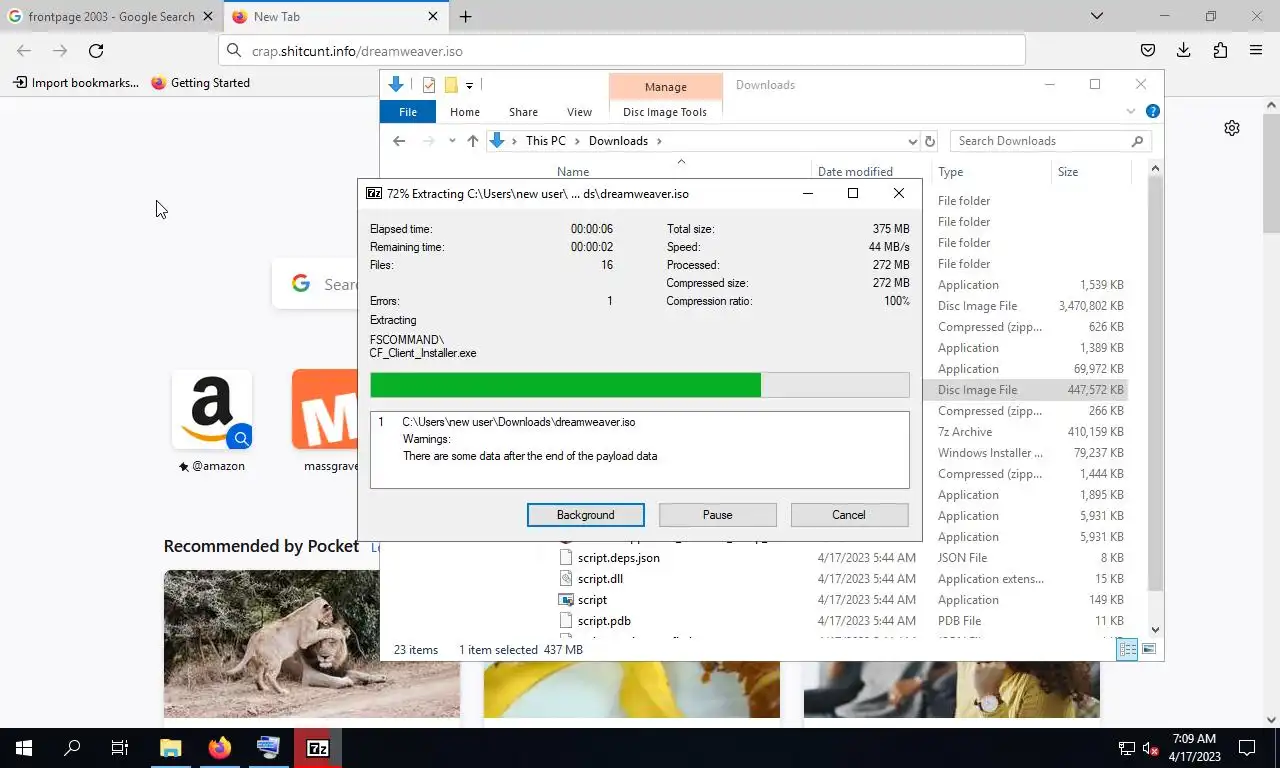
Task: Open the Windows Start menu
Action: click(24, 748)
